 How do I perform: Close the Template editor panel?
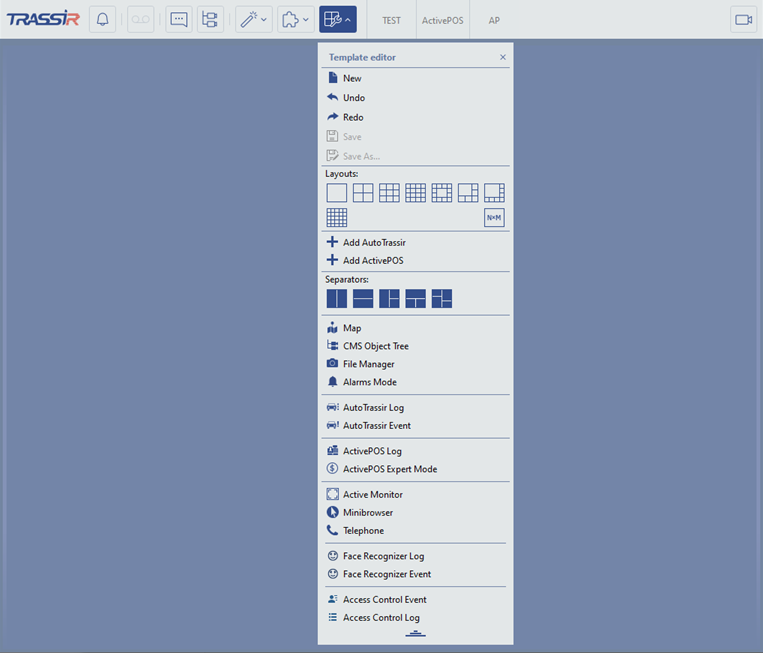click(503, 58)
